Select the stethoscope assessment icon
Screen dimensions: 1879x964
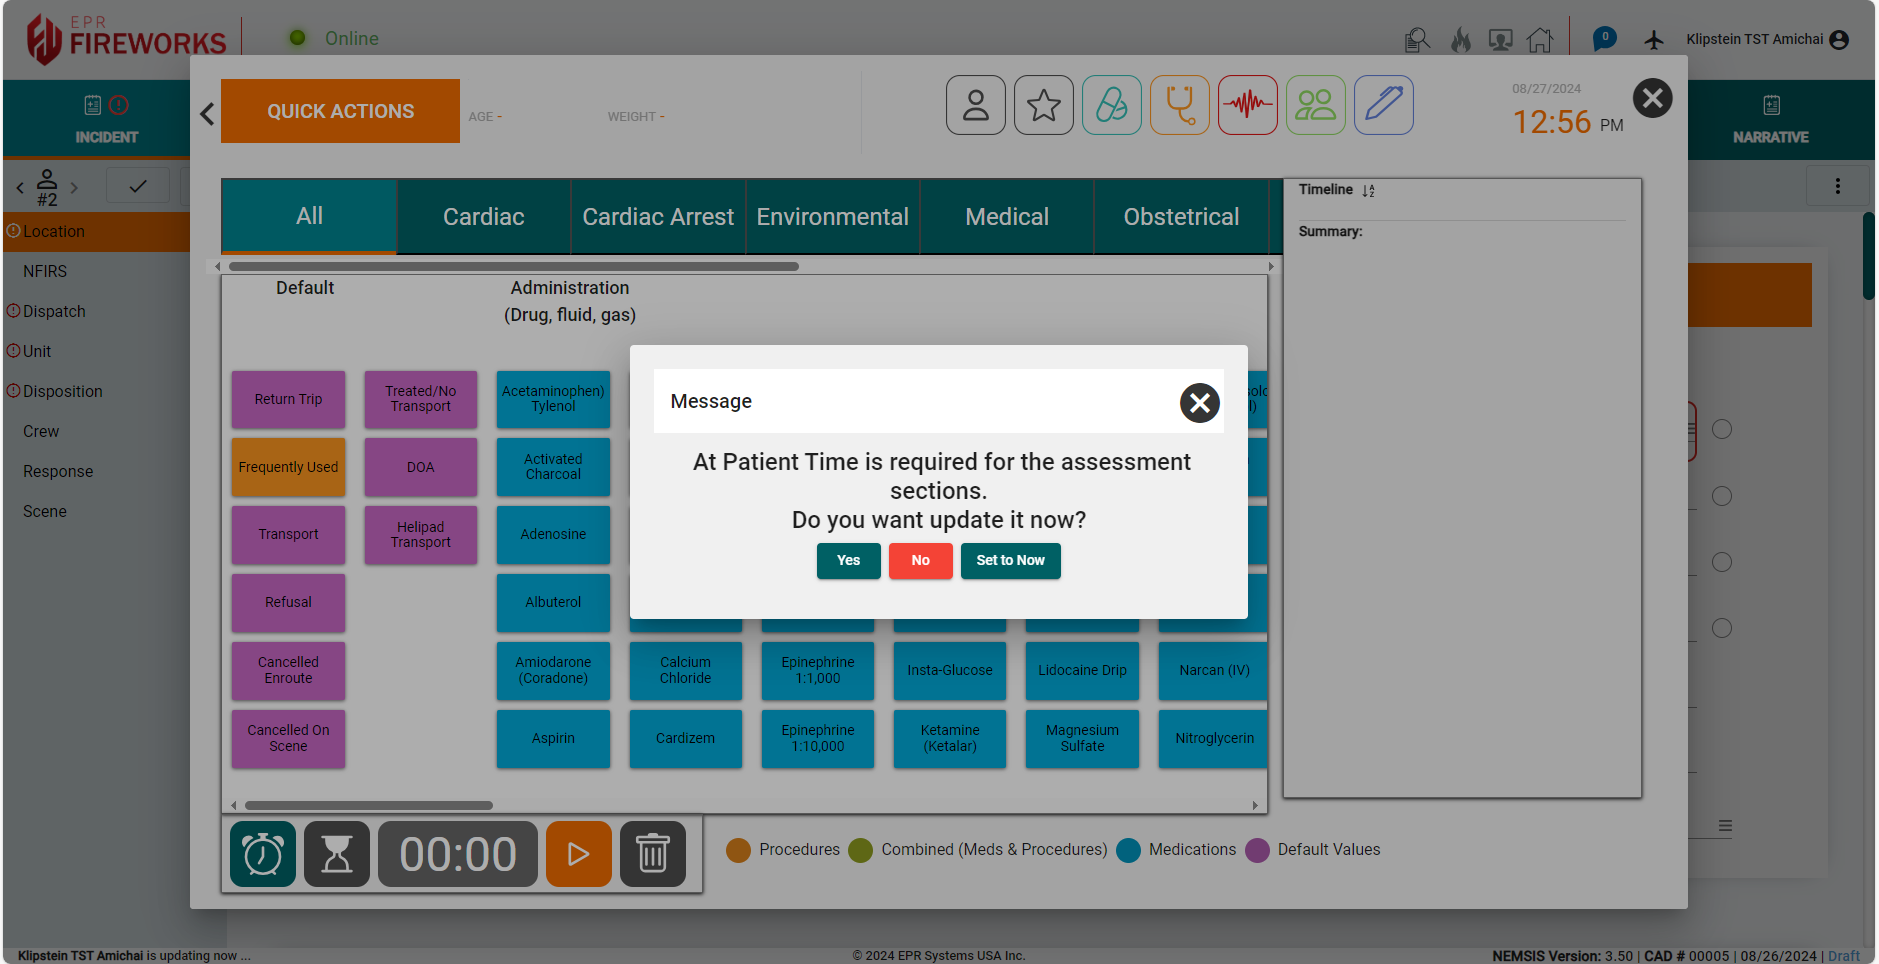click(1179, 105)
